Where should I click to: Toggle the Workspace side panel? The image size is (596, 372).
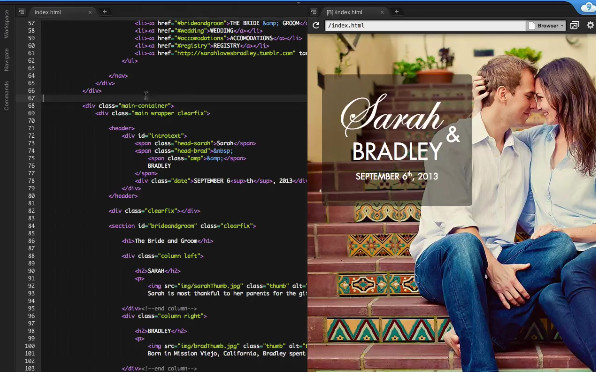(x=6, y=24)
